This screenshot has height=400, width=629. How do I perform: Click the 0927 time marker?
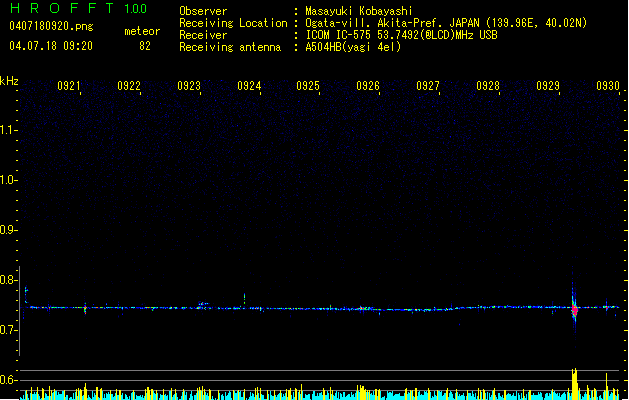point(428,86)
